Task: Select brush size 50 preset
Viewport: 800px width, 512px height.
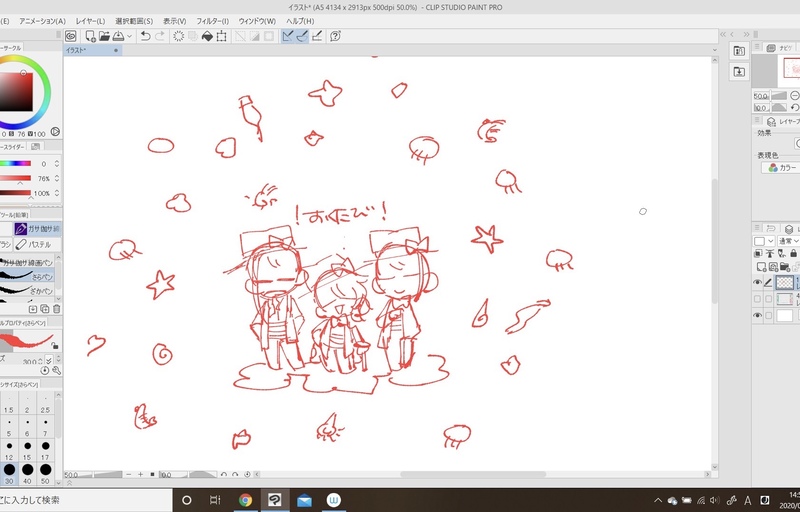Action: (x=45, y=473)
